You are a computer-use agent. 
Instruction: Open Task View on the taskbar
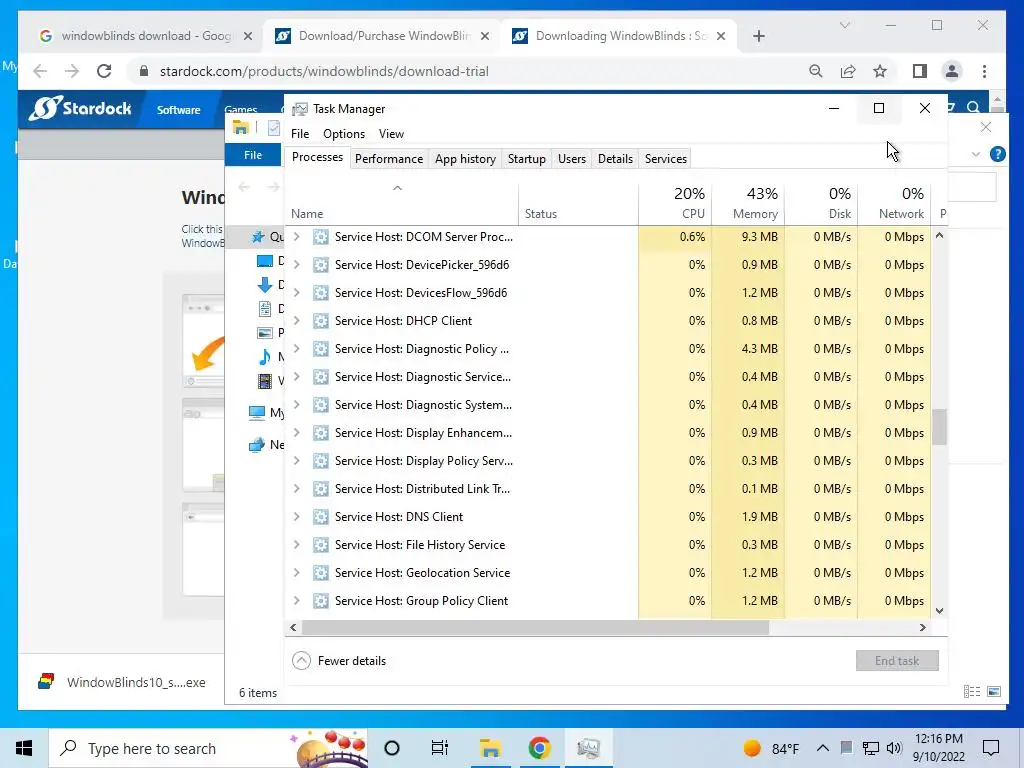click(440, 748)
